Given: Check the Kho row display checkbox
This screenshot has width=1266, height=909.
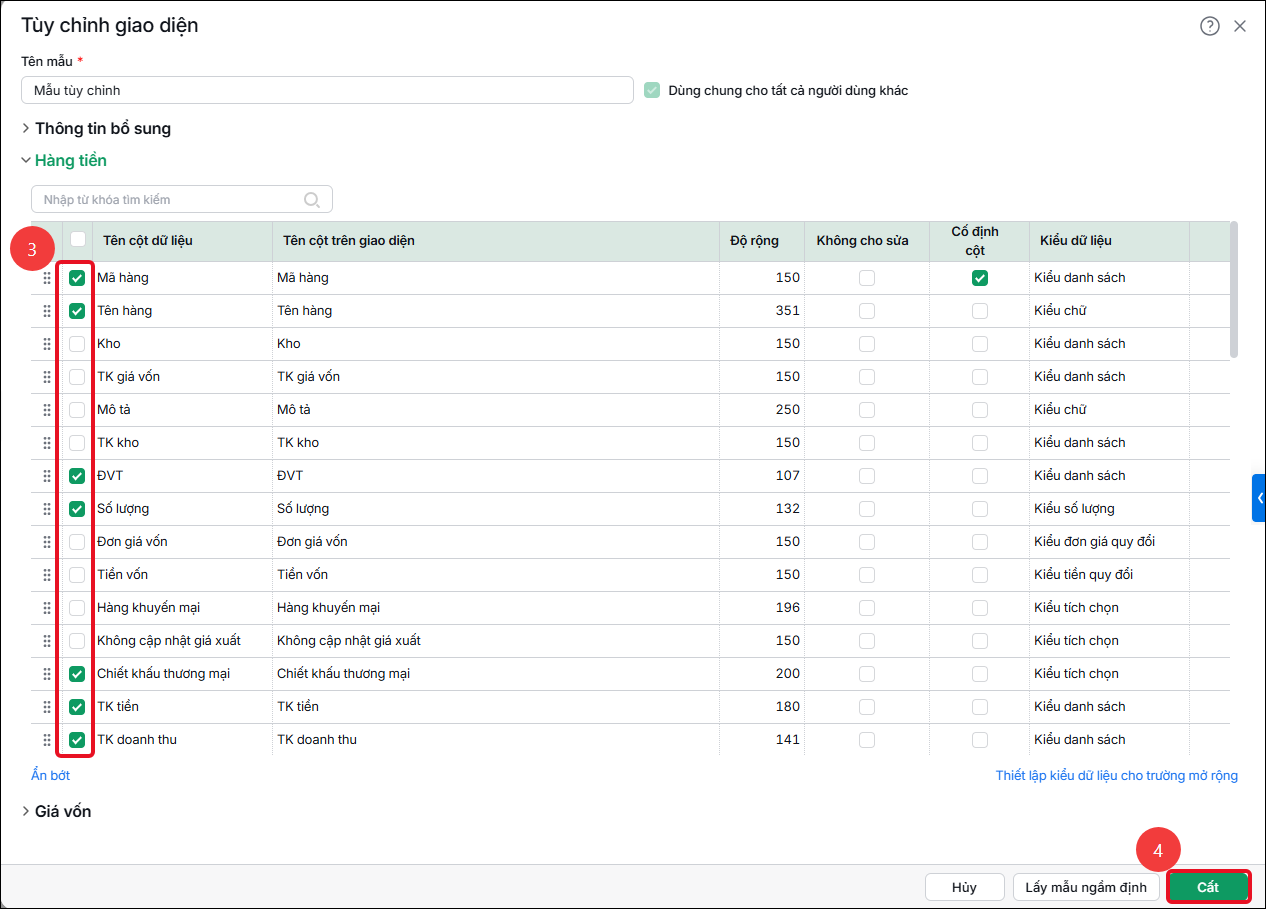Looking at the screenshot, I should 77,344.
